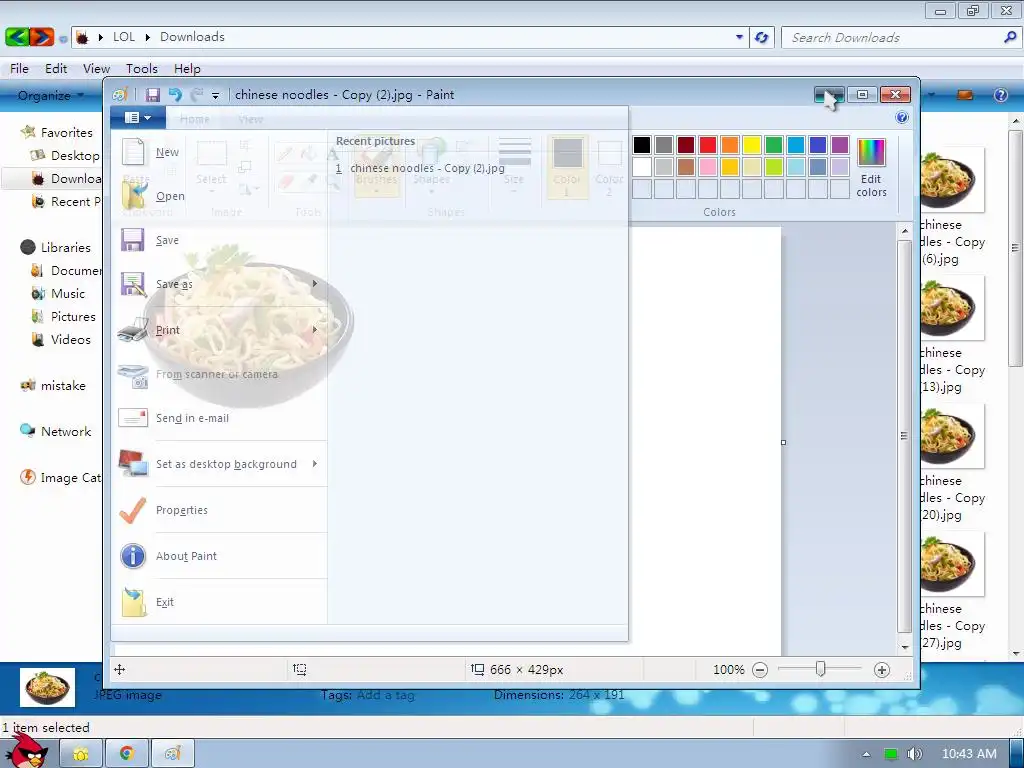Click the Redo arrow in Paint's title bar
Image resolution: width=1024 pixels, height=768 pixels.
[197, 95]
